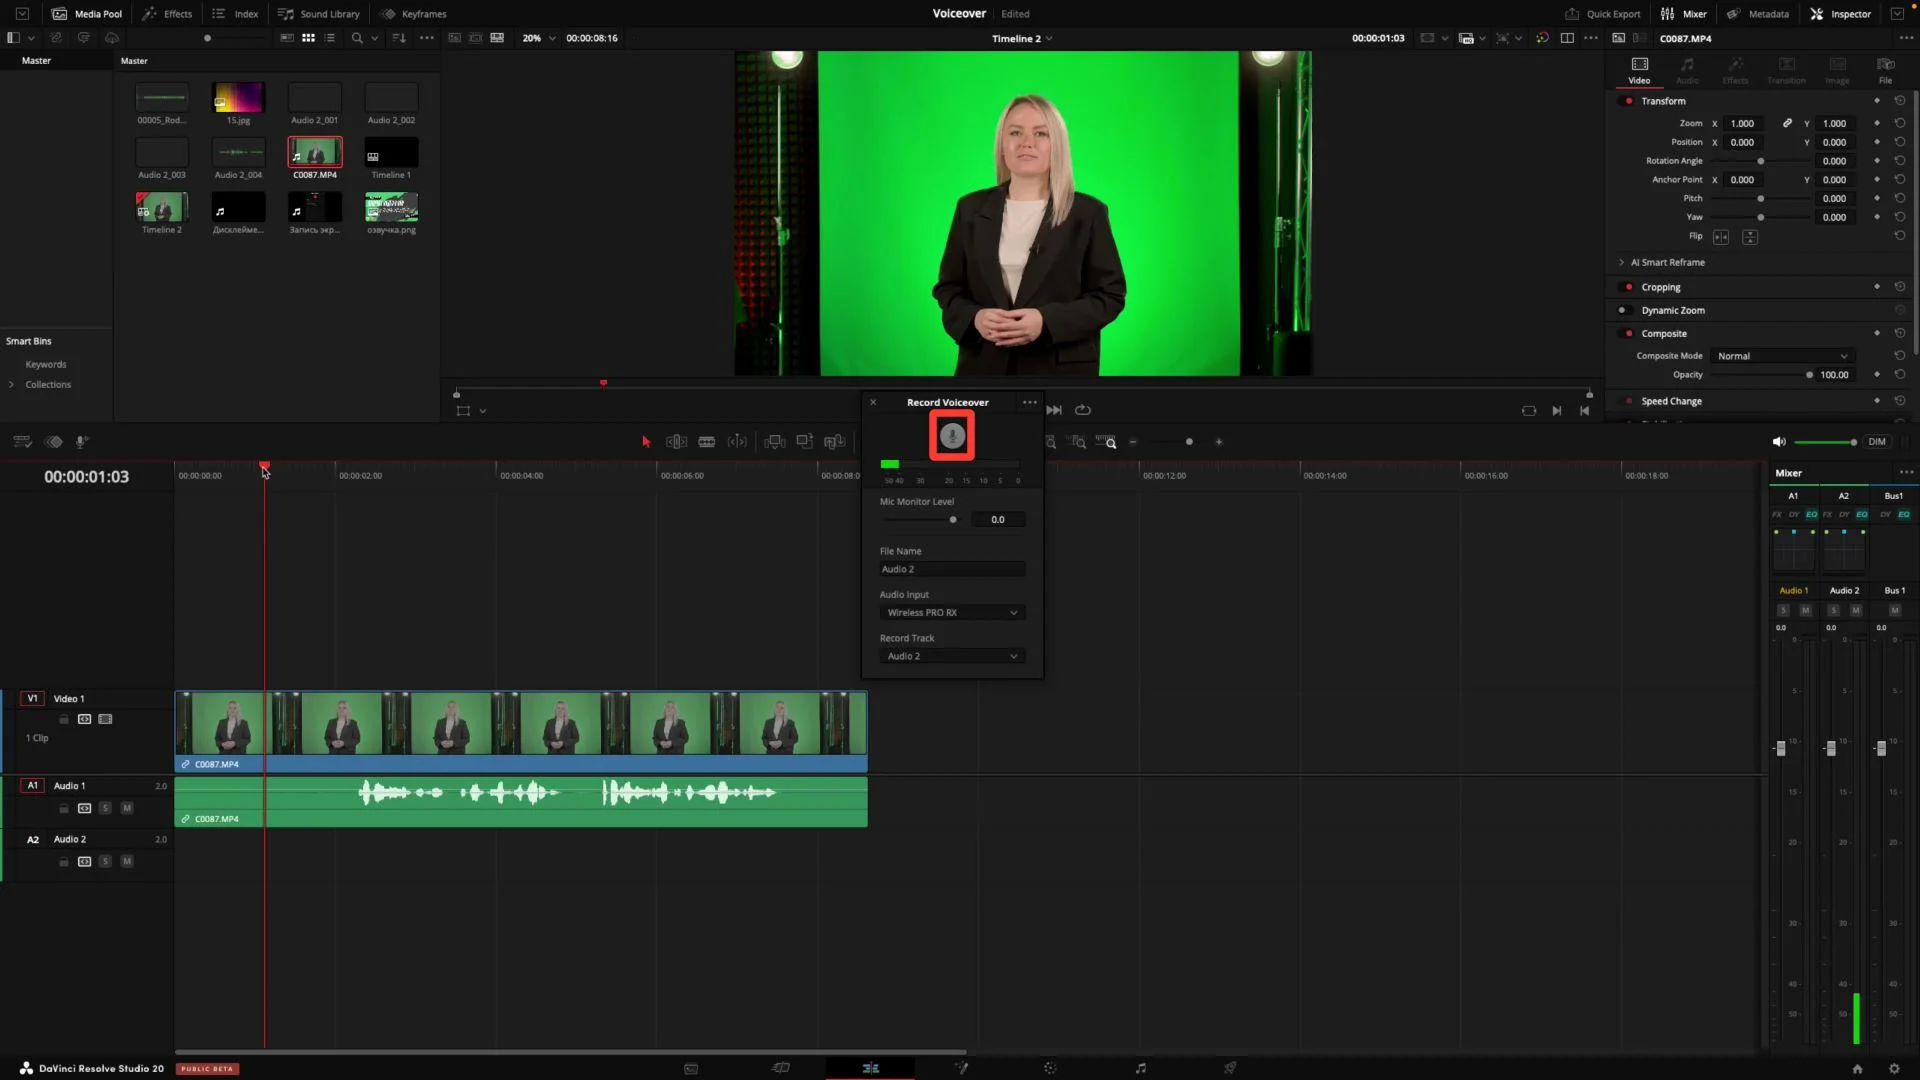The image size is (1920, 1080).
Task: Solo the Audio 2 track
Action: coord(105,861)
